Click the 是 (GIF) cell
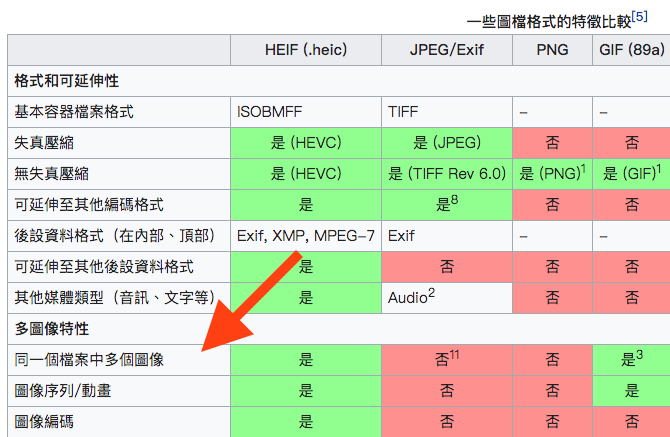The height and width of the screenshot is (437, 670). (x=632, y=174)
